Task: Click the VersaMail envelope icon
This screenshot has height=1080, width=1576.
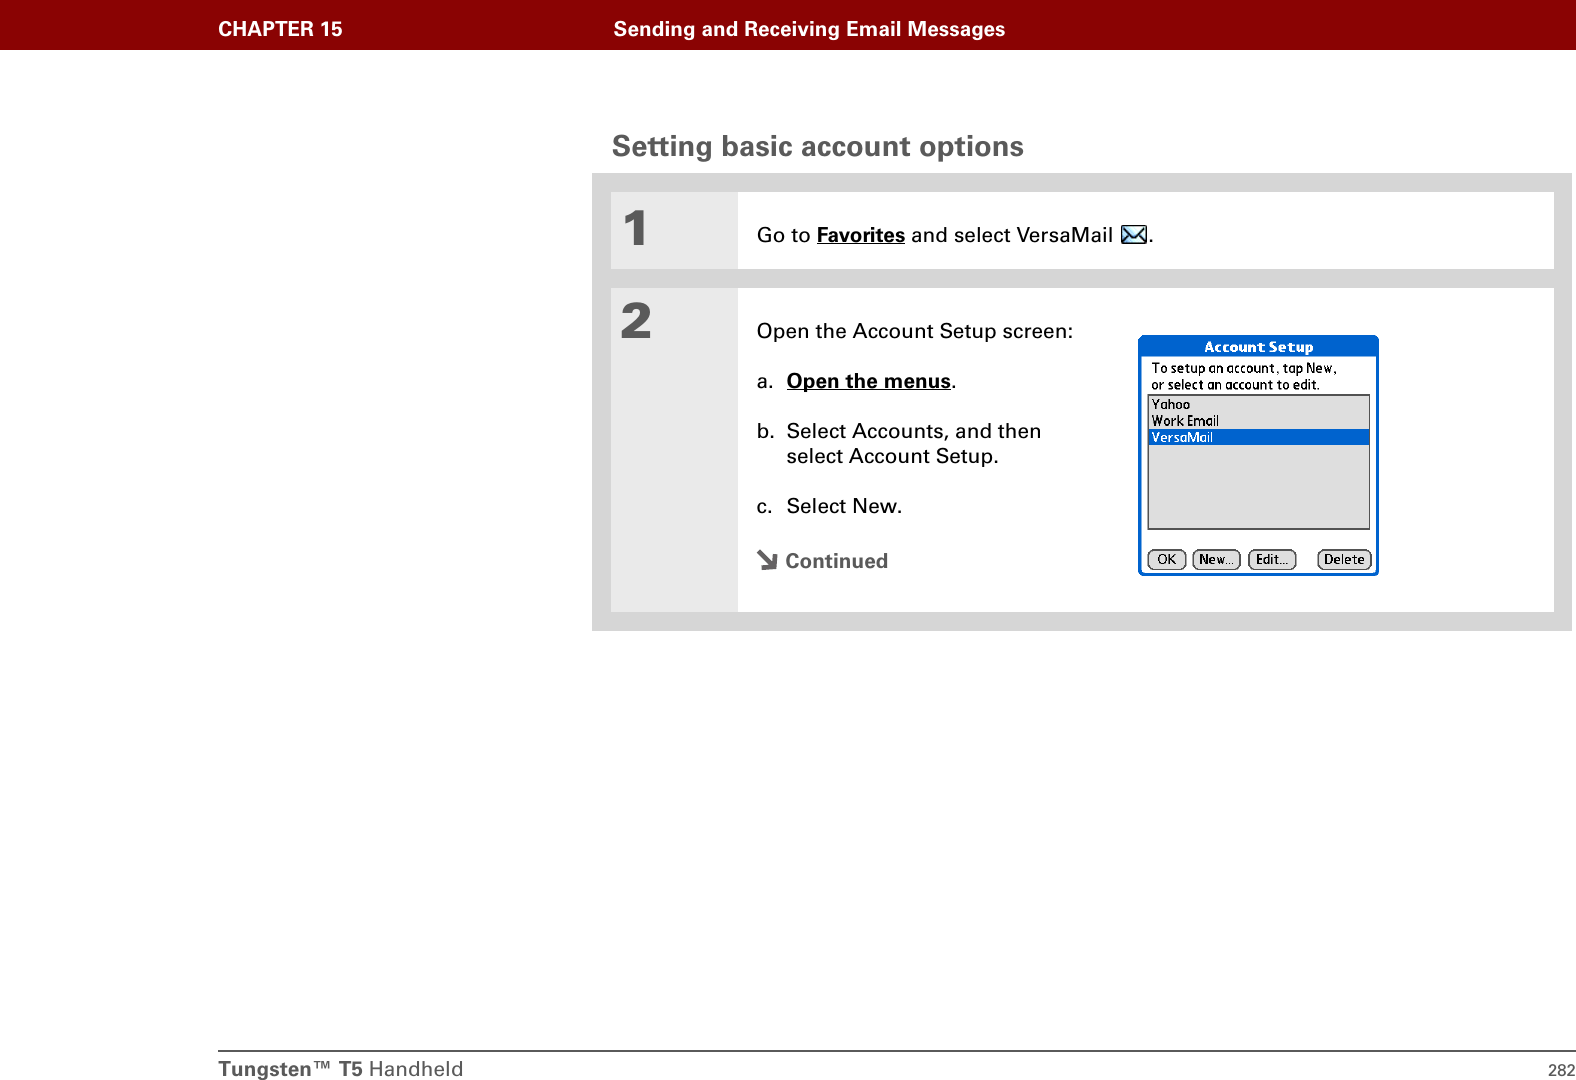Action: pyautogui.click(x=1134, y=235)
